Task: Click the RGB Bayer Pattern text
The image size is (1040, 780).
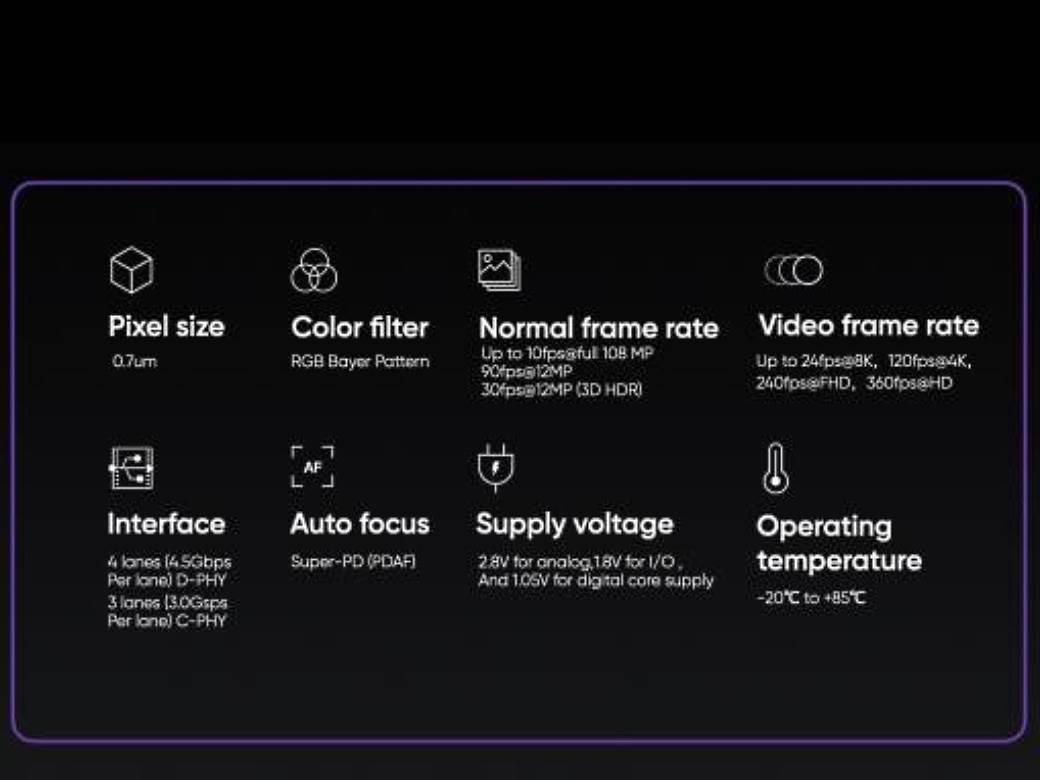Action: tap(360, 361)
